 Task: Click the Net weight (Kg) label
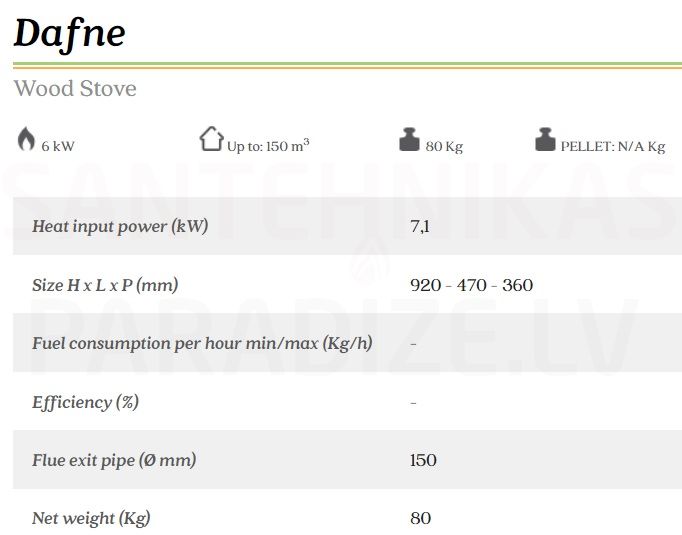(x=91, y=518)
